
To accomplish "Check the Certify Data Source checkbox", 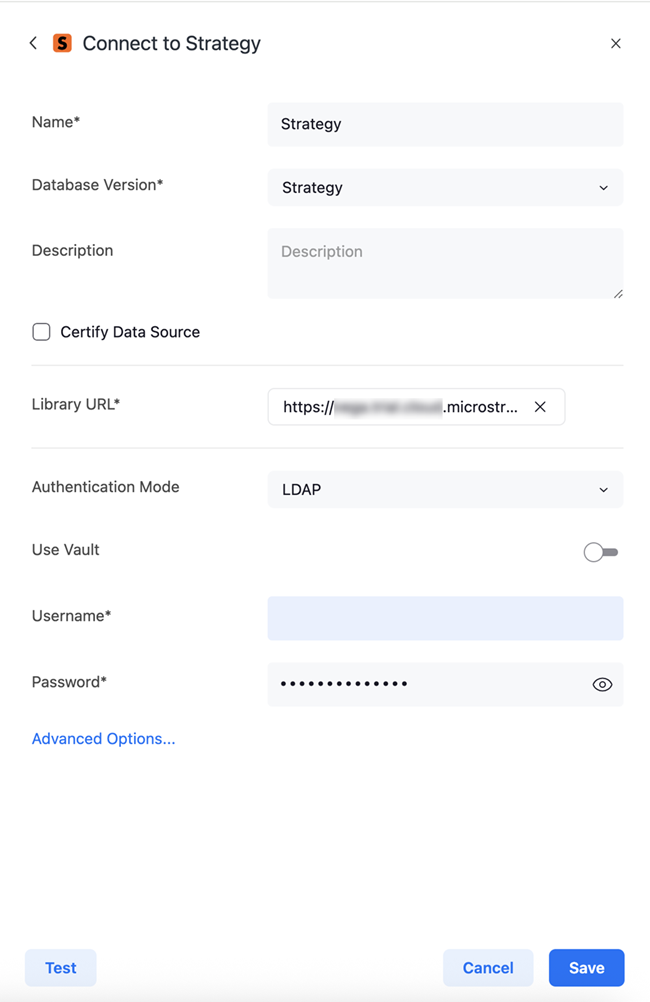I will pyautogui.click(x=41, y=332).
